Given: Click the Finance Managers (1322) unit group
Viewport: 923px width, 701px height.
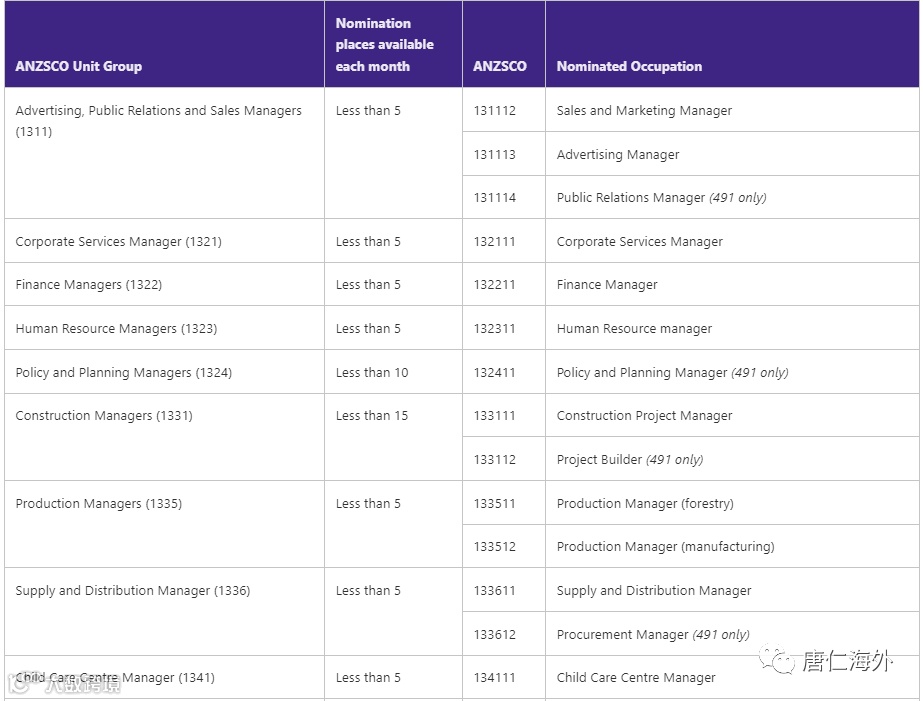Looking at the screenshot, I should click(89, 285).
